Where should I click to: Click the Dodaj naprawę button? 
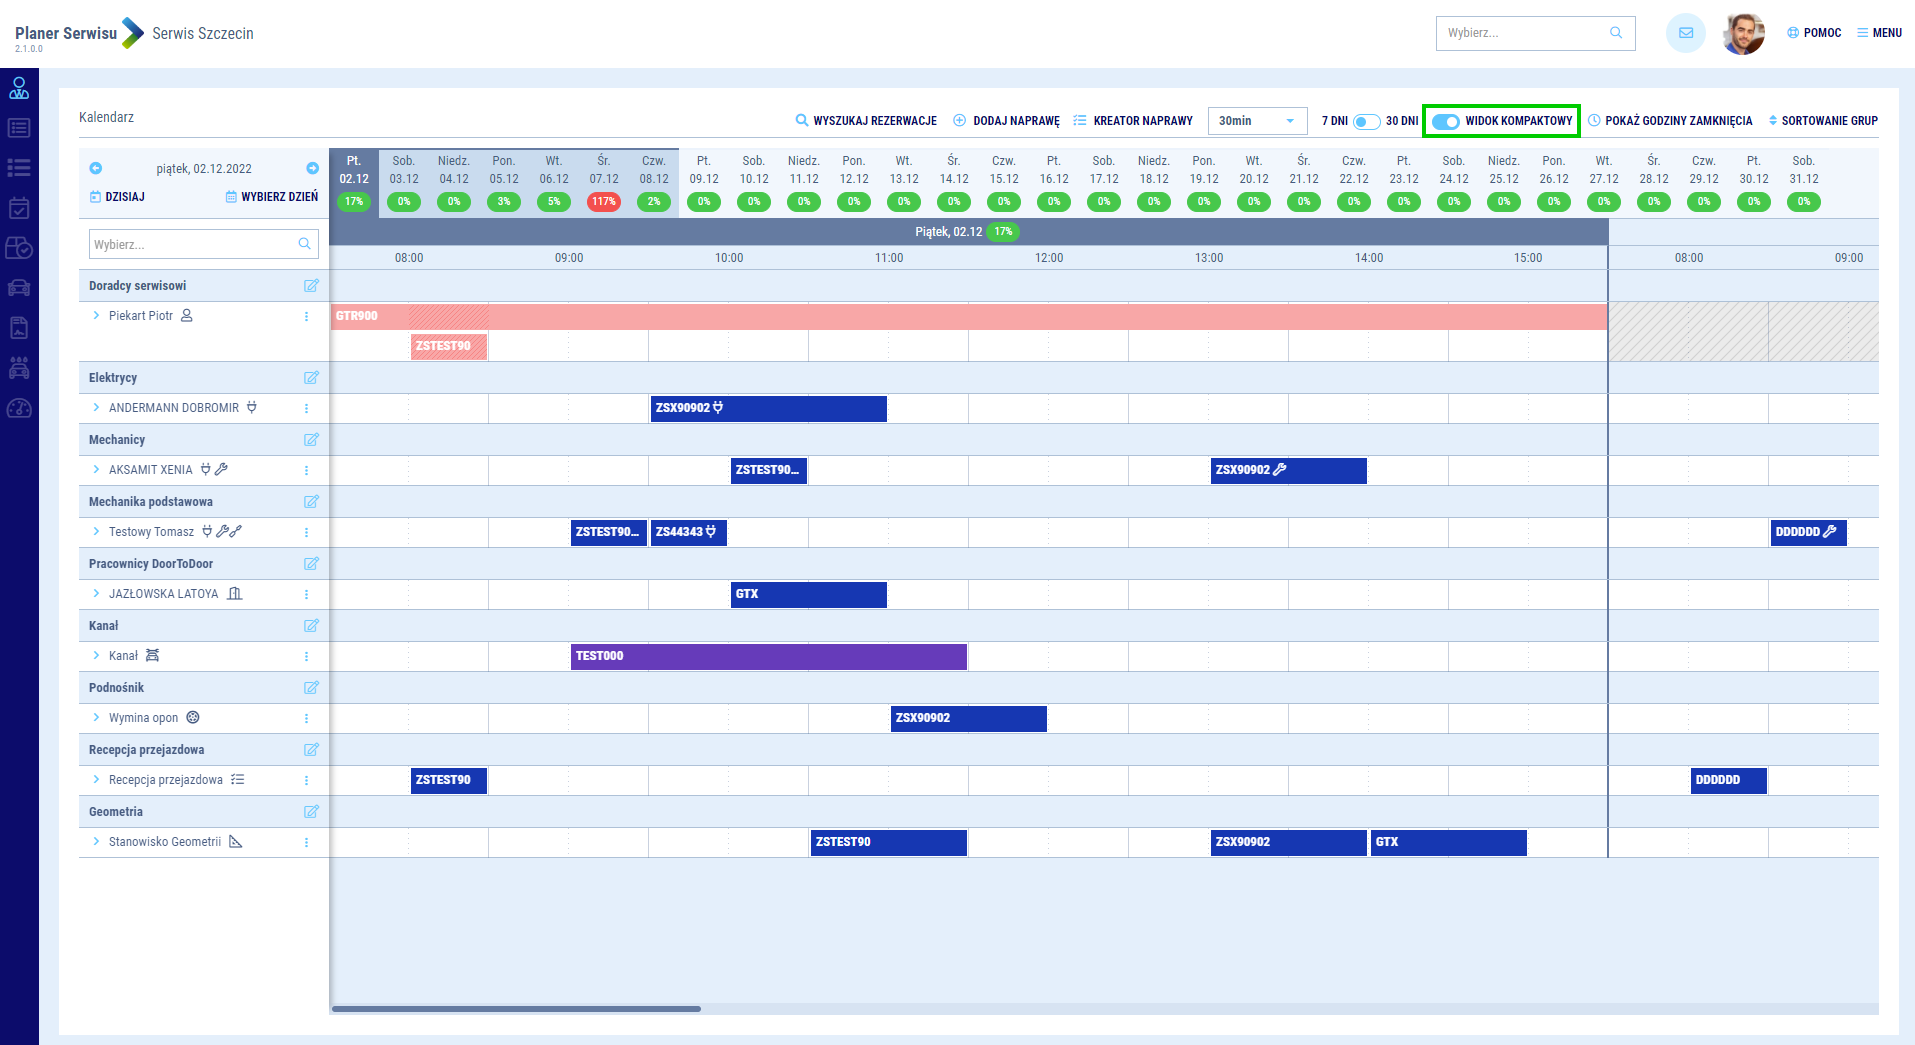pyautogui.click(x=1006, y=121)
